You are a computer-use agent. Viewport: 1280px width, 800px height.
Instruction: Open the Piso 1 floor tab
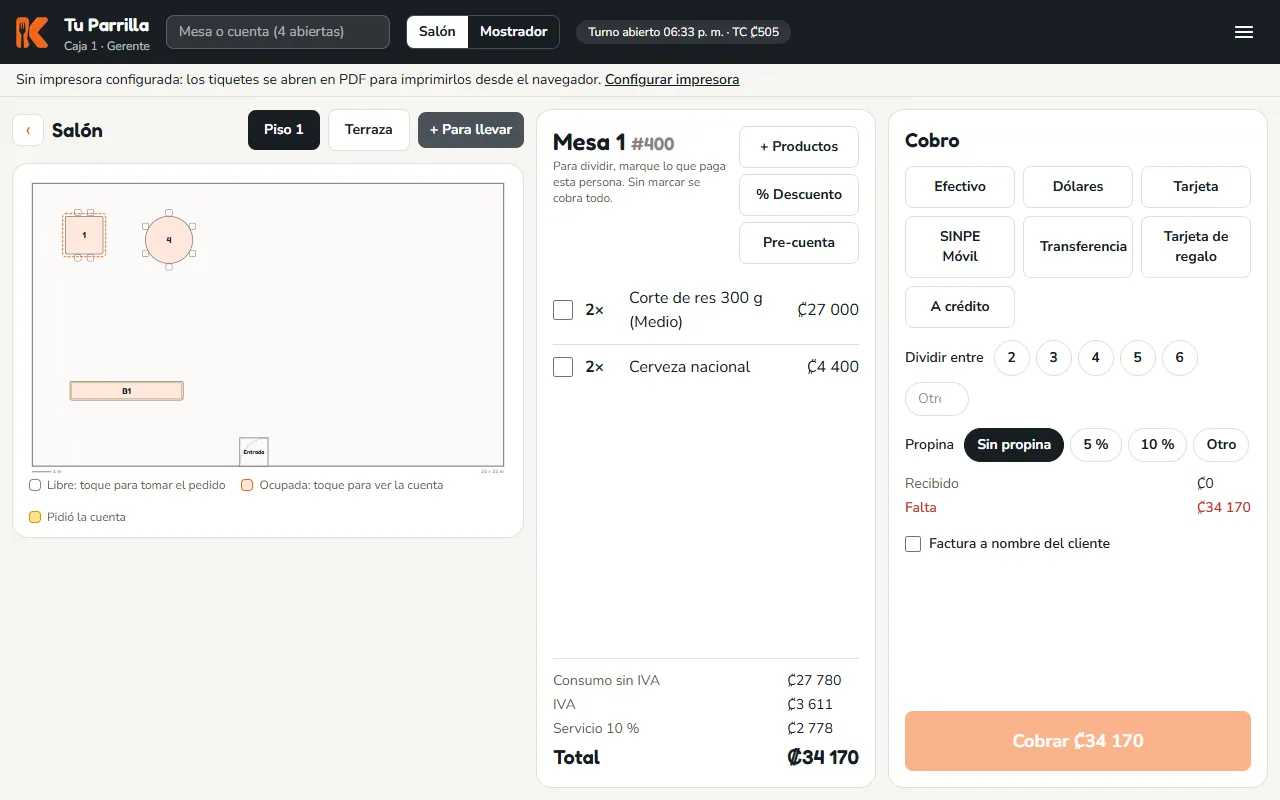point(284,130)
